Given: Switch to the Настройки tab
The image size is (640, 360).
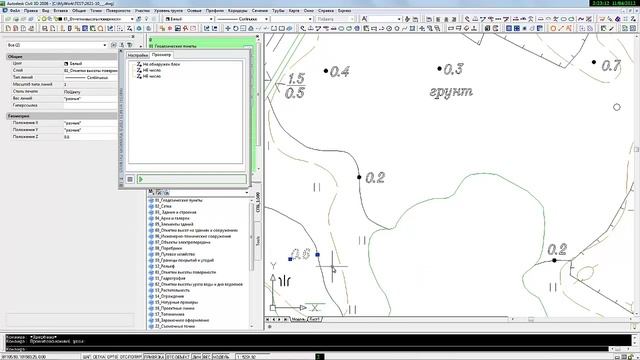Looking at the screenshot, I should [138, 55].
